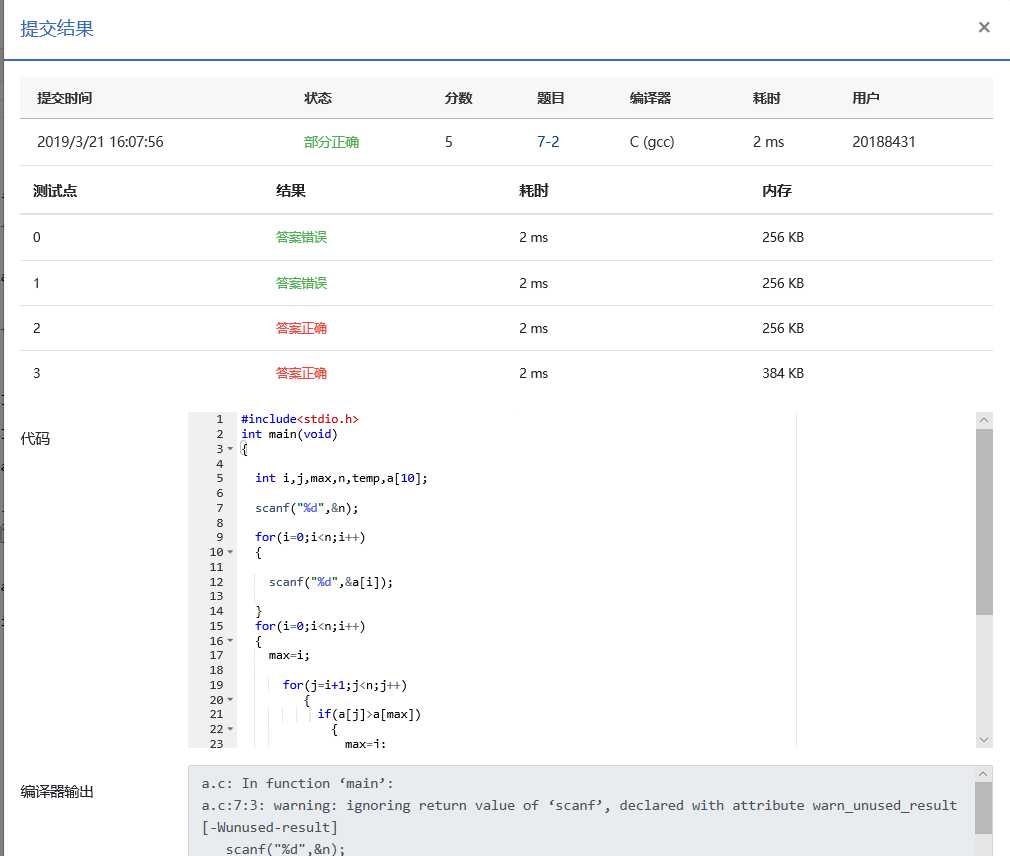Click 384 KB memory value
Viewport: 1010px width, 856px height.
click(783, 373)
